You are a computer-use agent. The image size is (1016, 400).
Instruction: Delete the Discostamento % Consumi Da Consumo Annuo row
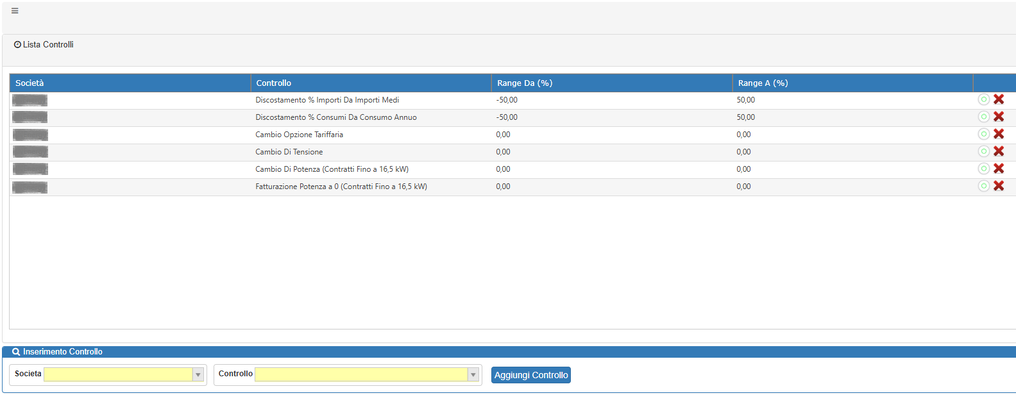(x=999, y=117)
